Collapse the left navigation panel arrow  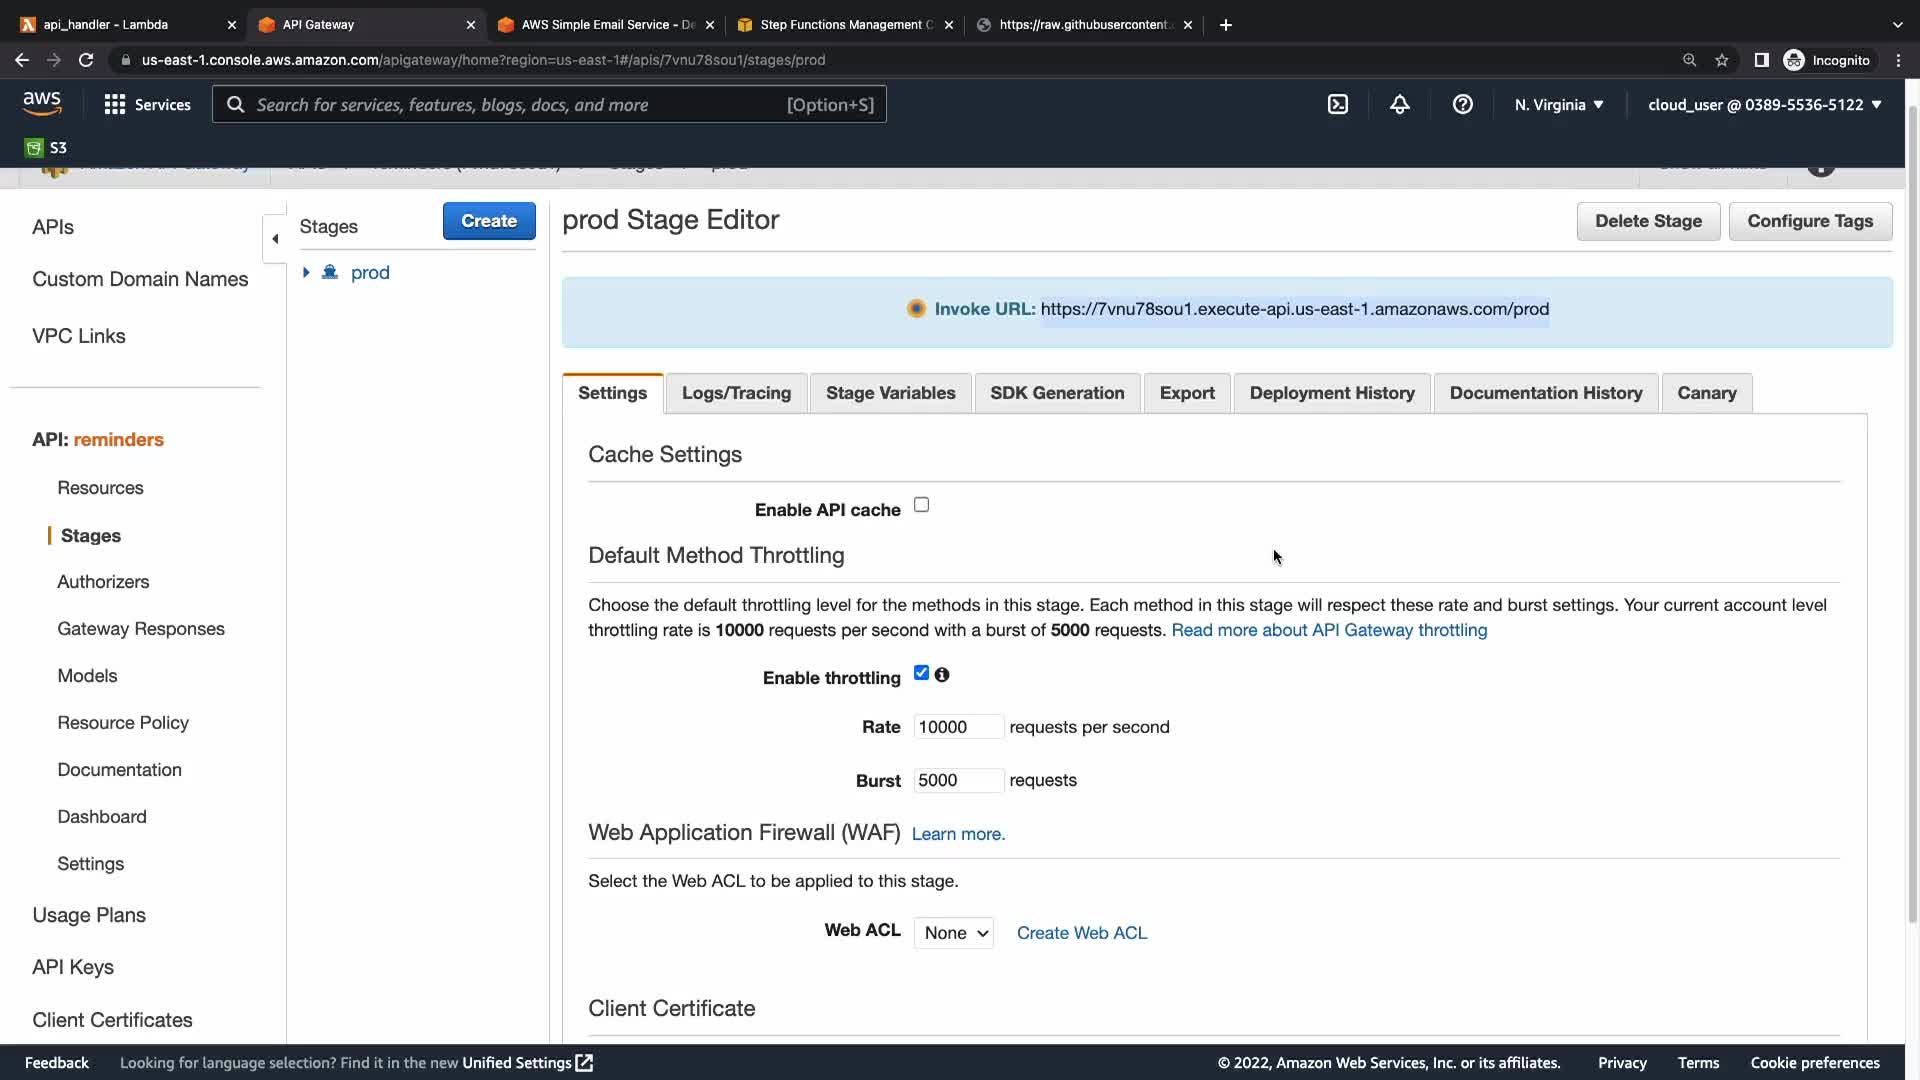tap(275, 238)
